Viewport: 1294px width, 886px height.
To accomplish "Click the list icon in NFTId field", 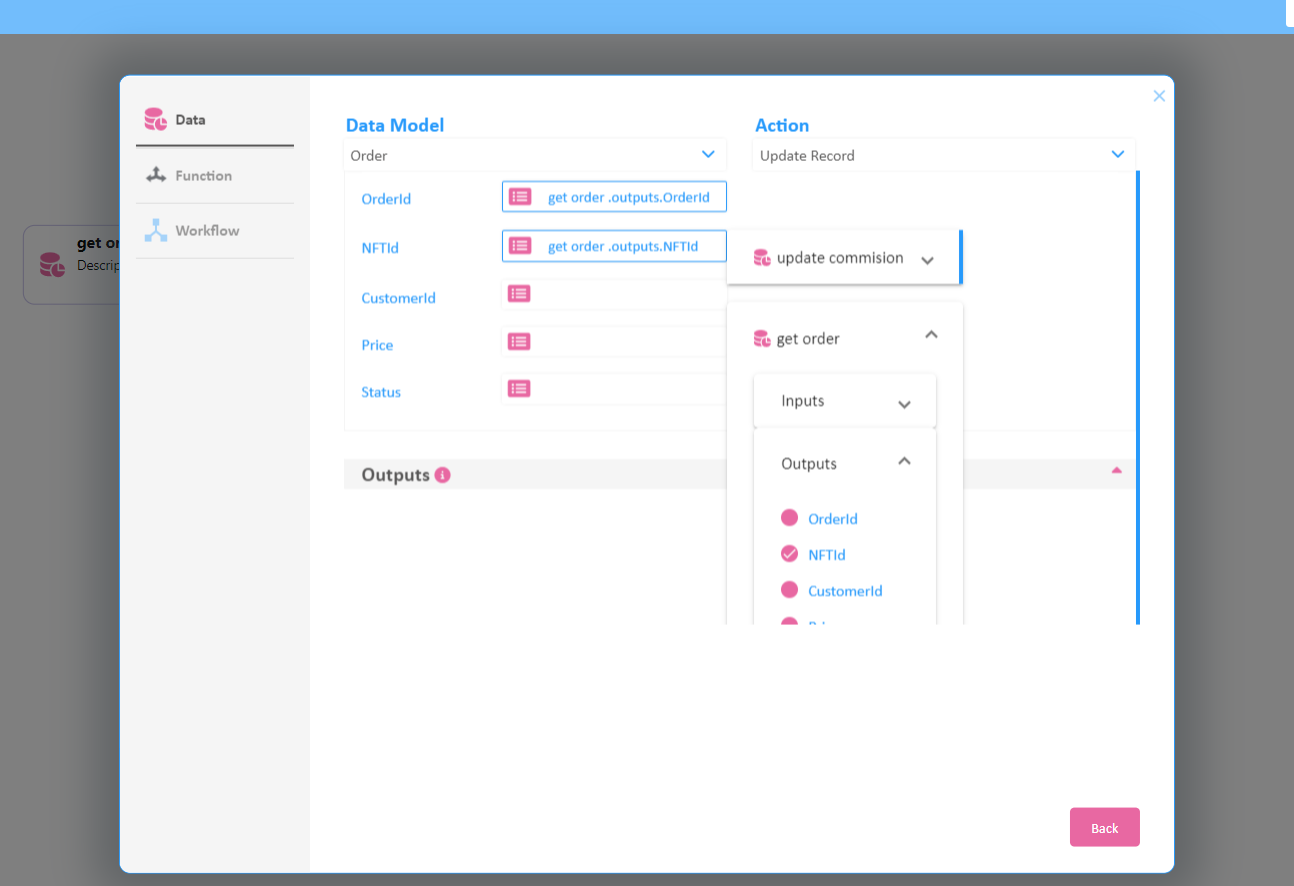I will pos(520,245).
